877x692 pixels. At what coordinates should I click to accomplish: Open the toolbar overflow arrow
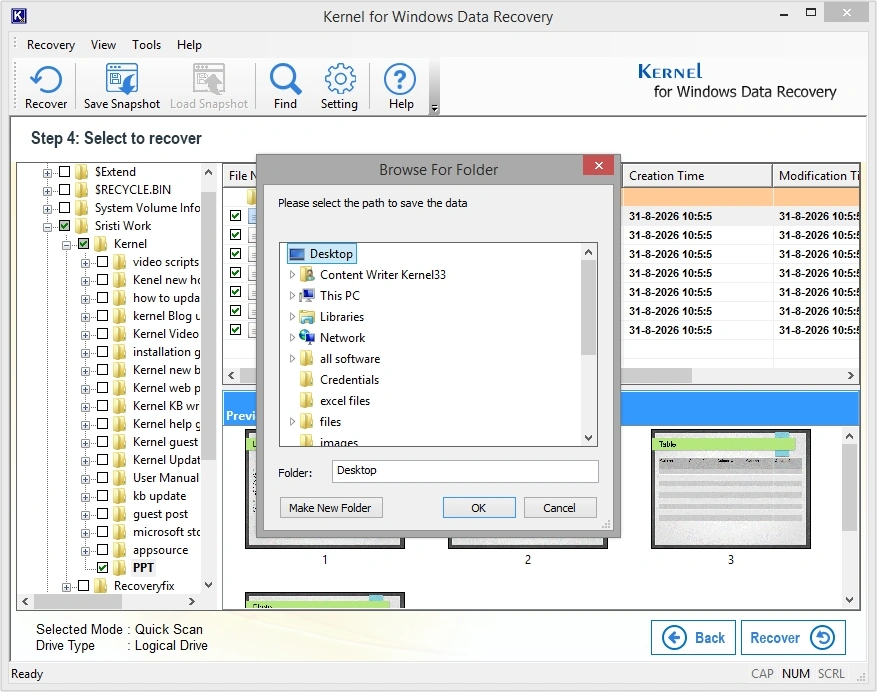point(435,108)
